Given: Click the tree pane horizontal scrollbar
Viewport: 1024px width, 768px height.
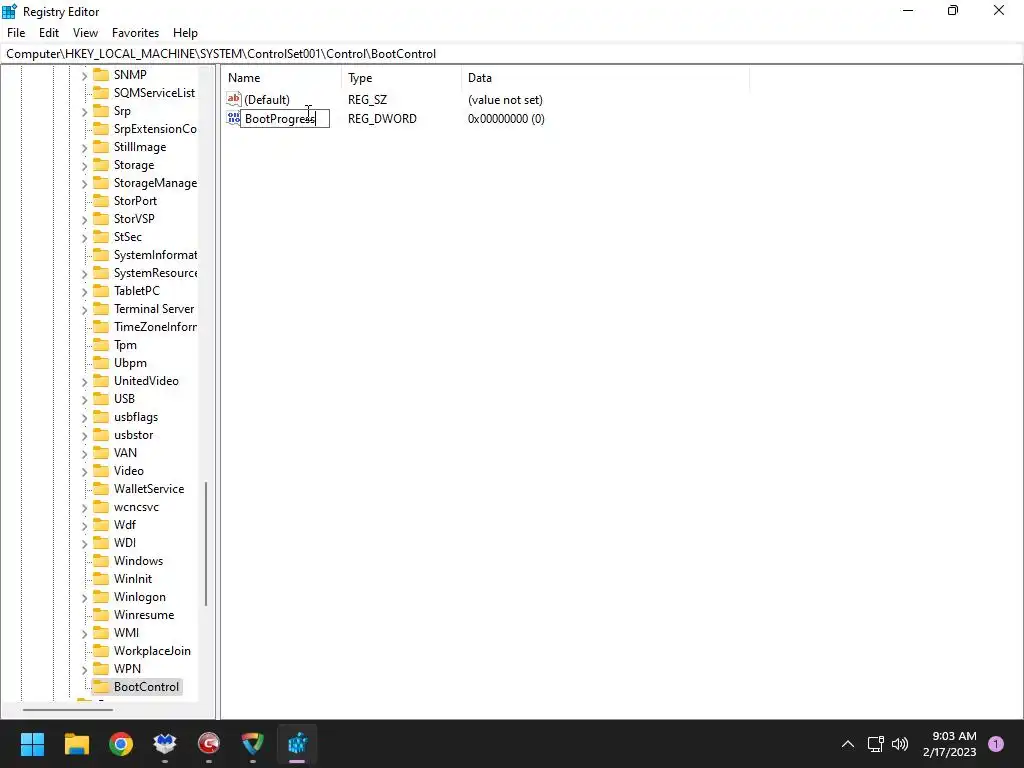Looking at the screenshot, I should coord(68,709).
